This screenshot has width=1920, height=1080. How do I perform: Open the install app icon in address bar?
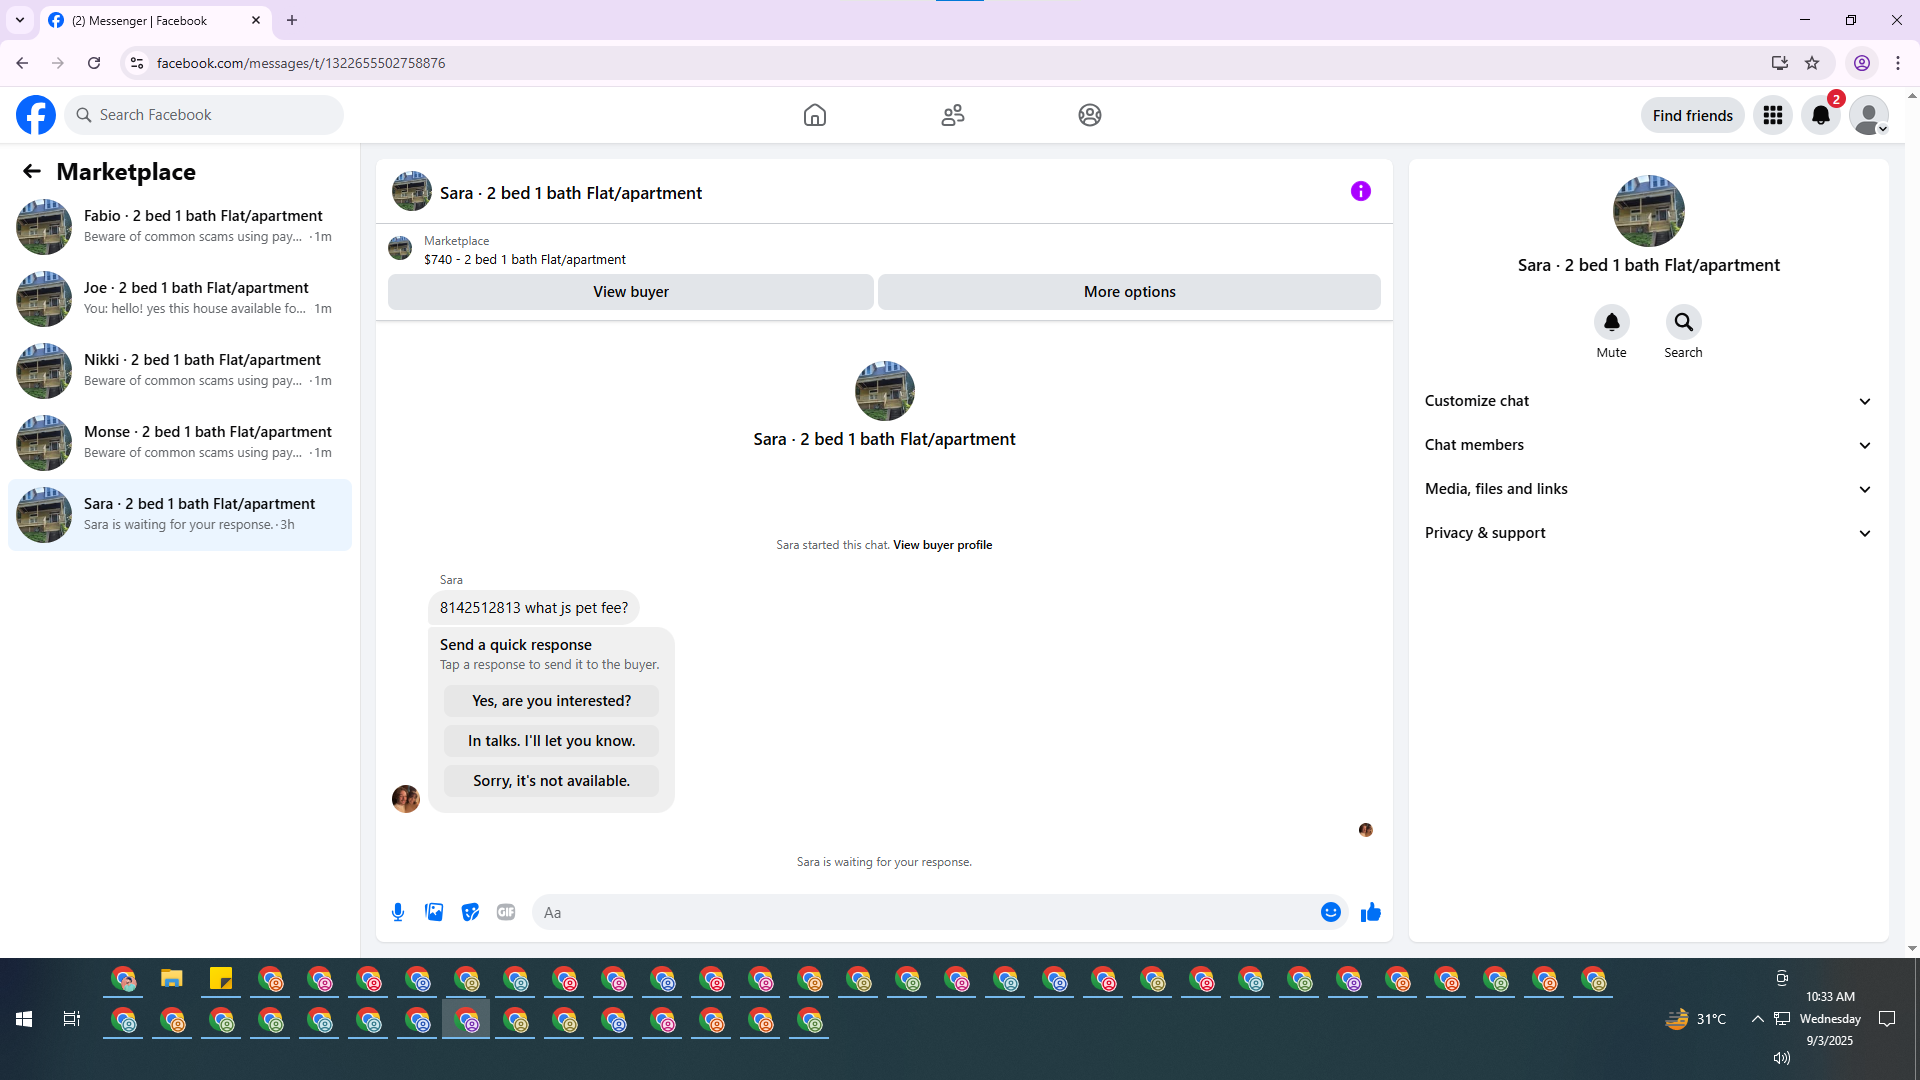[x=1779, y=63]
